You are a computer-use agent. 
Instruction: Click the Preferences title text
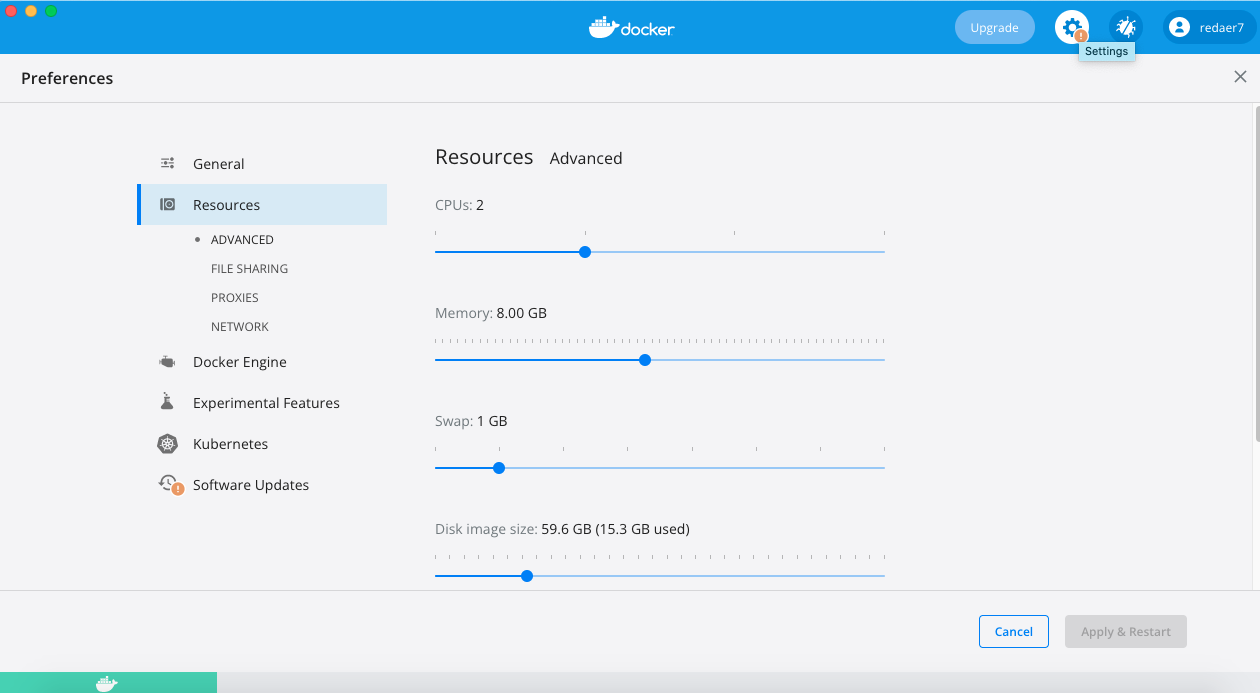click(x=67, y=78)
